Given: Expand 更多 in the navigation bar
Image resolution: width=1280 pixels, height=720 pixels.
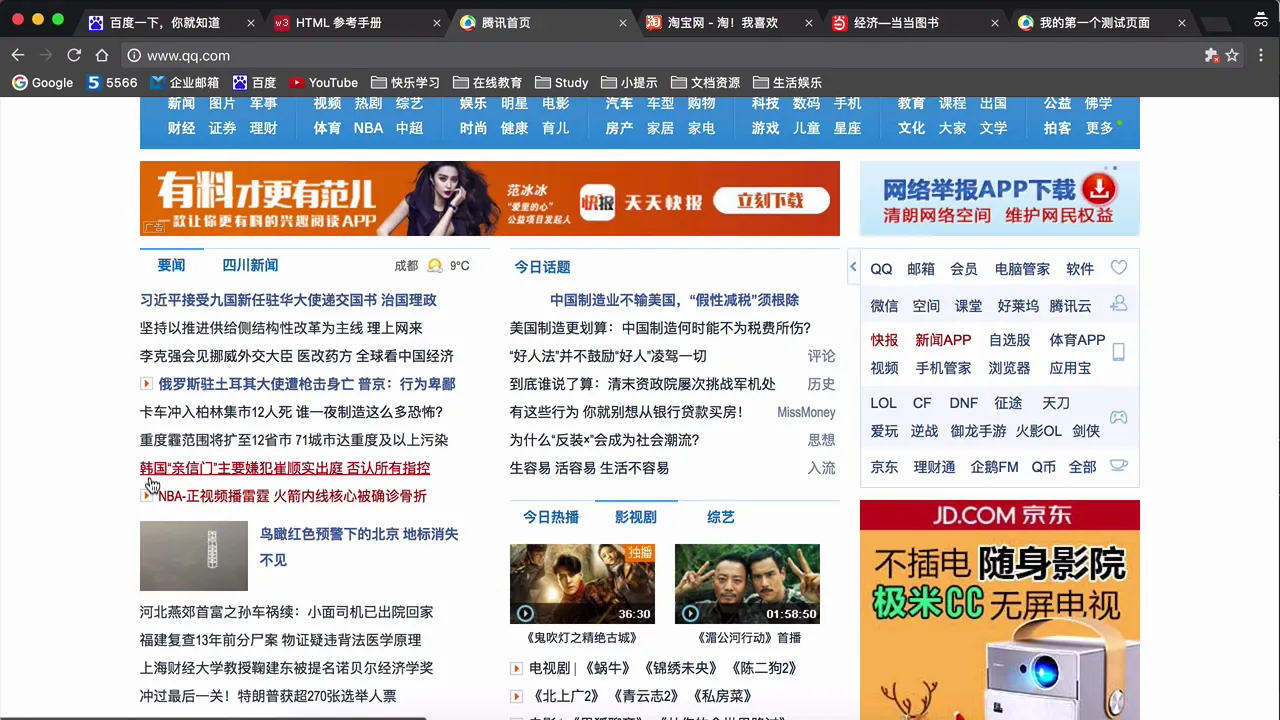Looking at the screenshot, I should pos(1100,128).
